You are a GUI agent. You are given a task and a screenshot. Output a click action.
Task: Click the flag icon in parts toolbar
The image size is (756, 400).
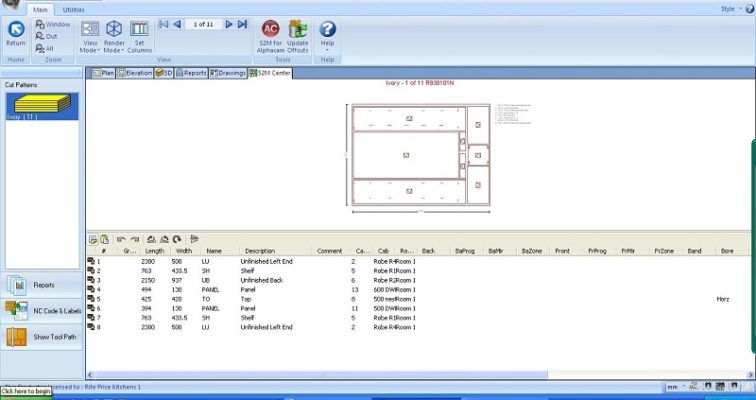[x=194, y=239]
